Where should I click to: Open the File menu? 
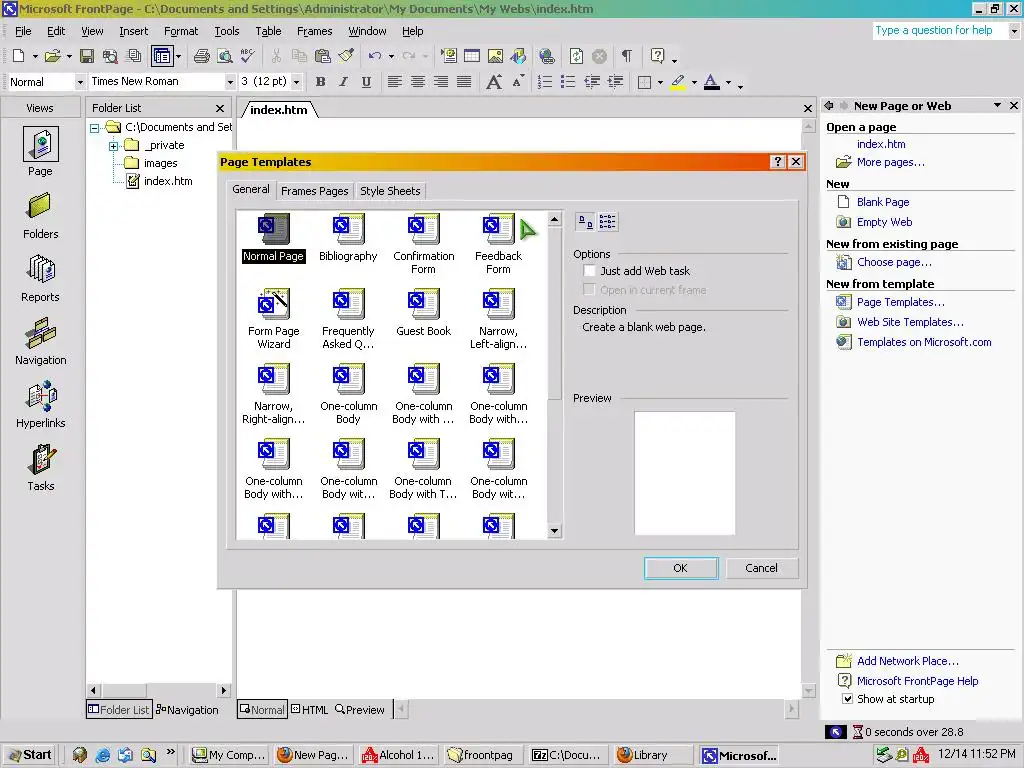coord(23,31)
